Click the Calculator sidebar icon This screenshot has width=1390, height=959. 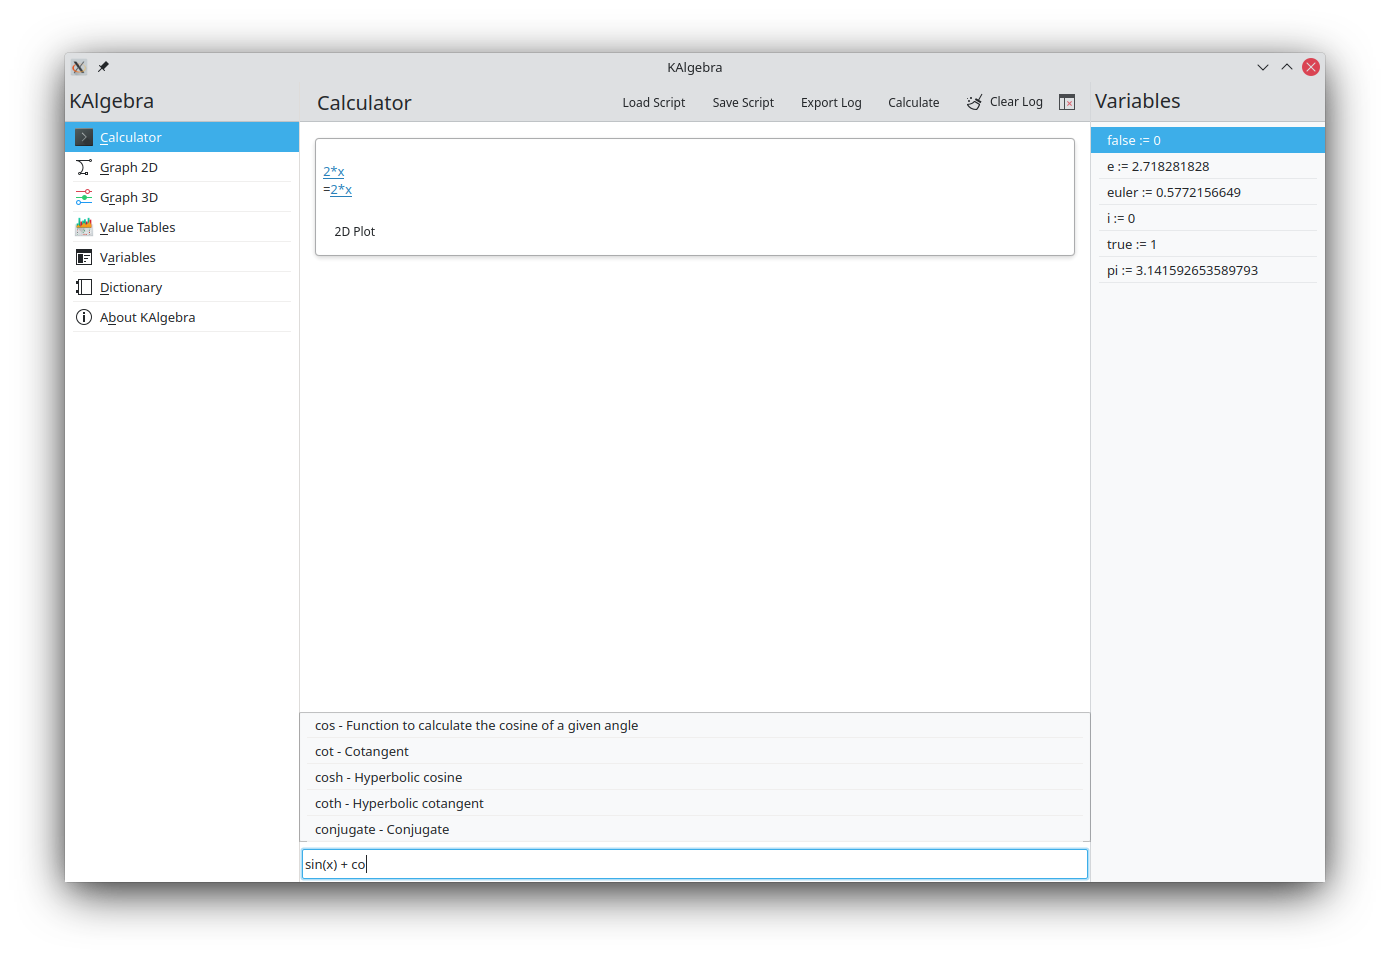point(84,137)
